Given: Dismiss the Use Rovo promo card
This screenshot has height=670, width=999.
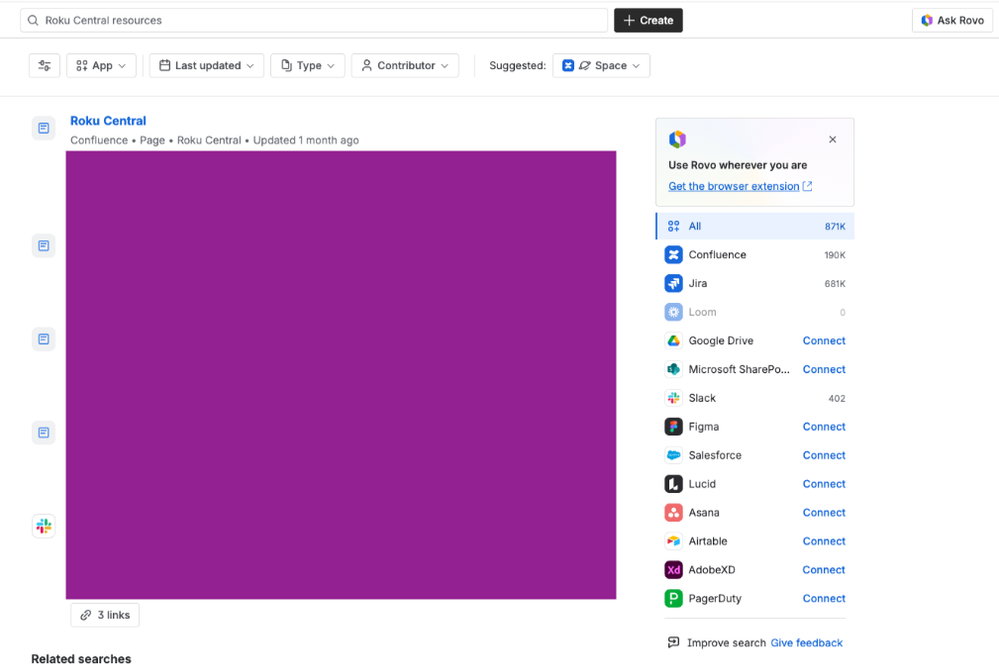Looking at the screenshot, I should (833, 139).
